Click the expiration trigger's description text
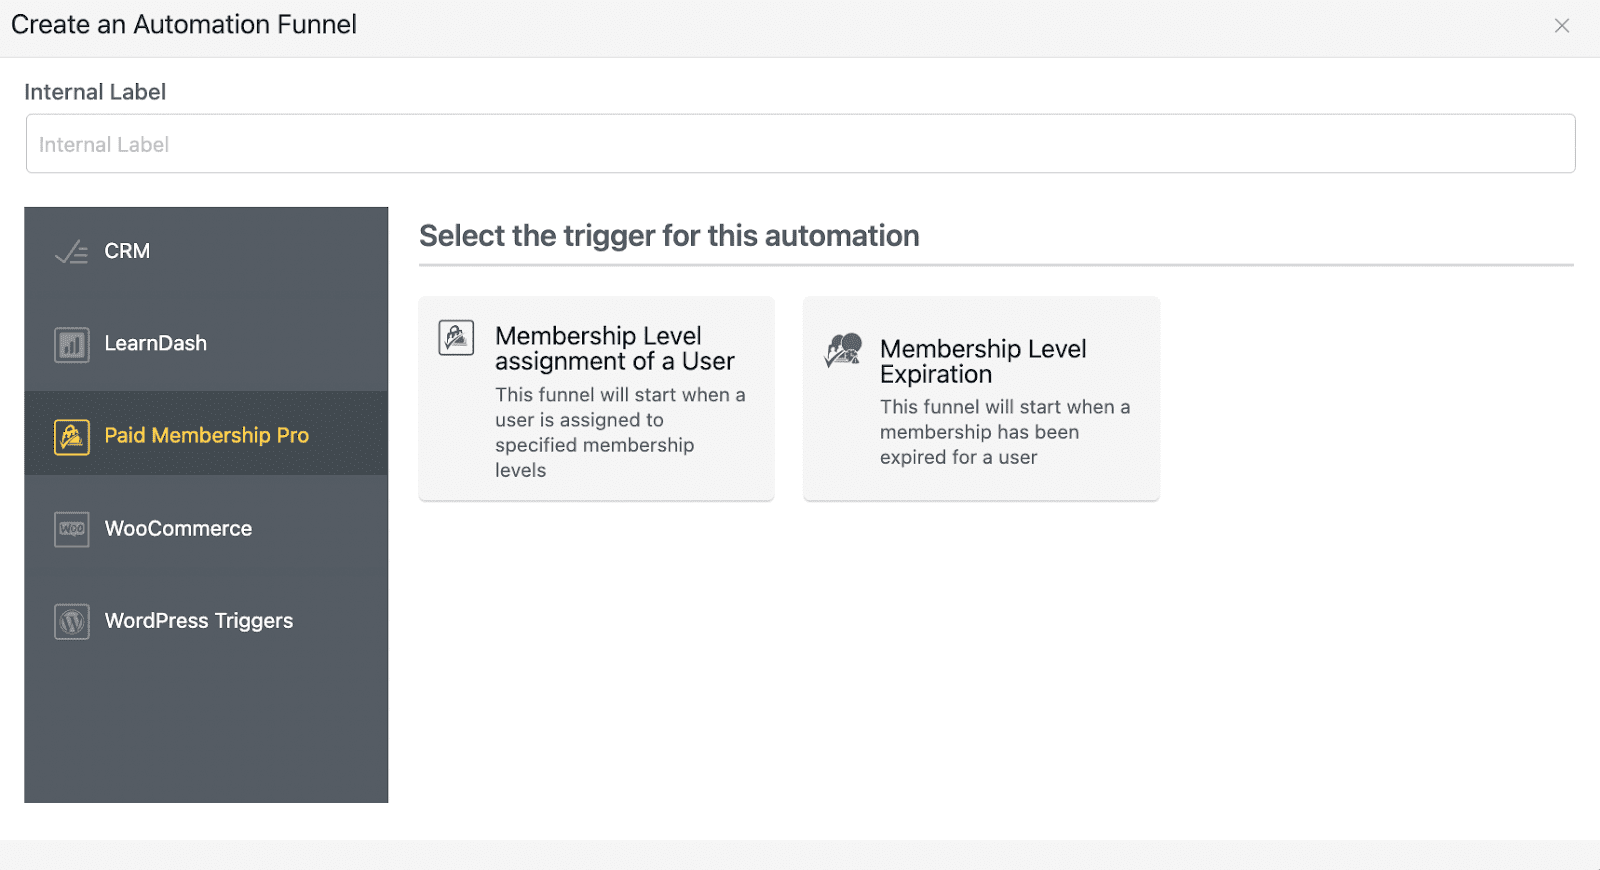 1004,432
